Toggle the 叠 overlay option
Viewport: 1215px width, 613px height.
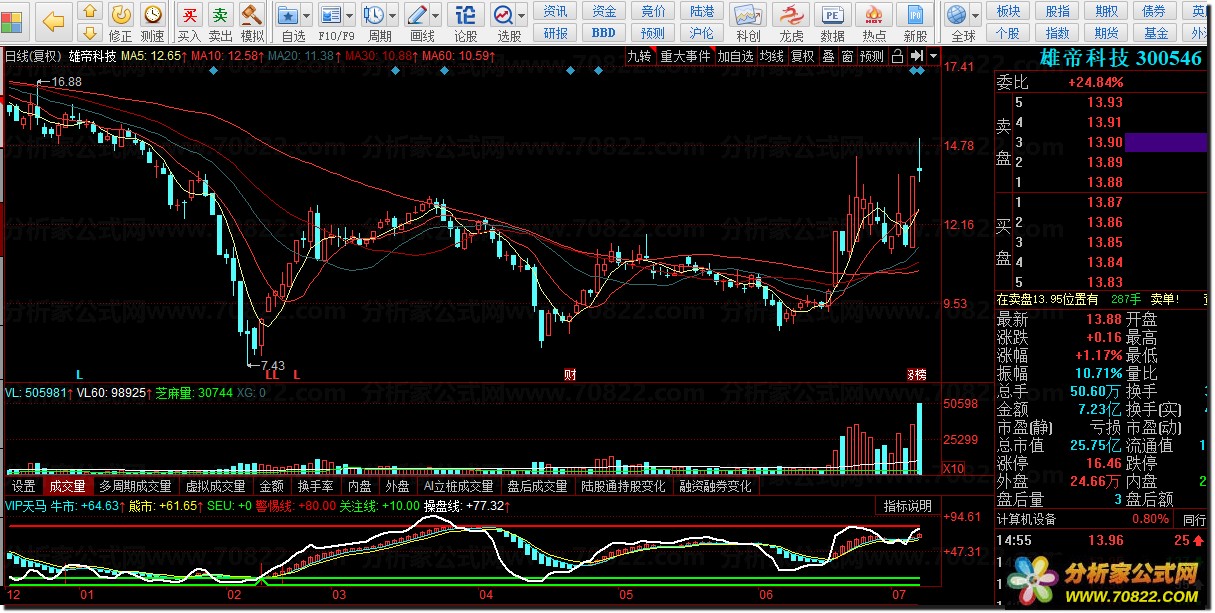[828, 56]
